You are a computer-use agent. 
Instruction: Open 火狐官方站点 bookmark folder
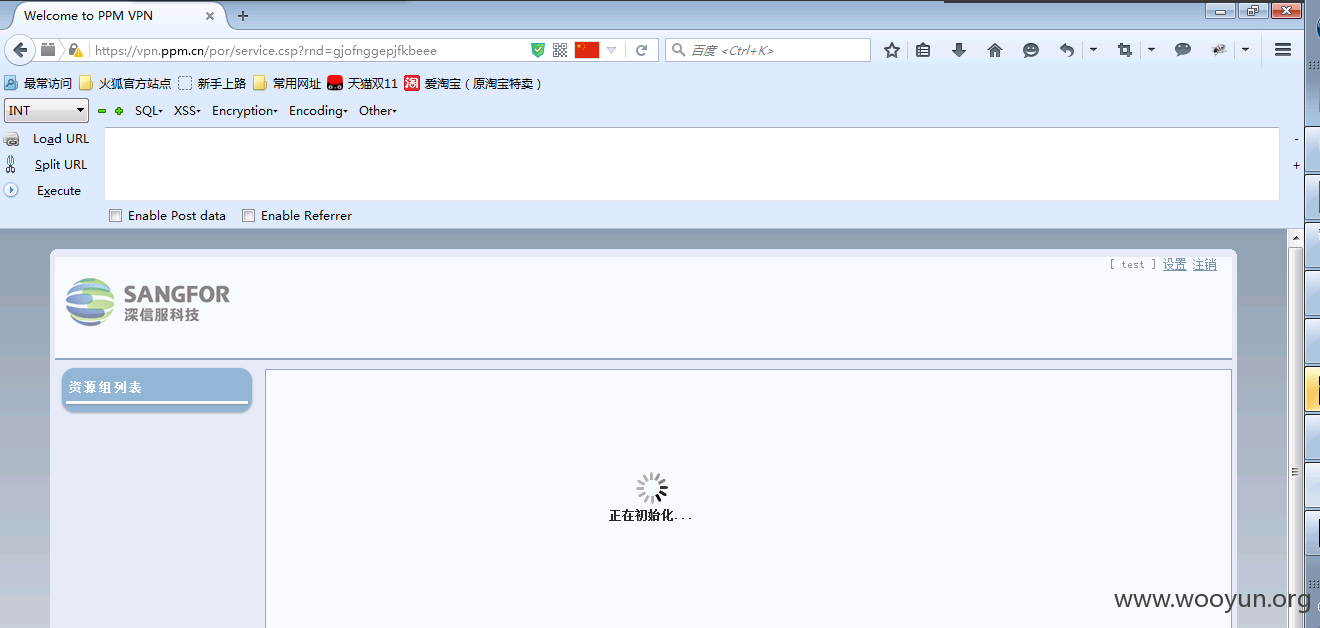[125, 84]
